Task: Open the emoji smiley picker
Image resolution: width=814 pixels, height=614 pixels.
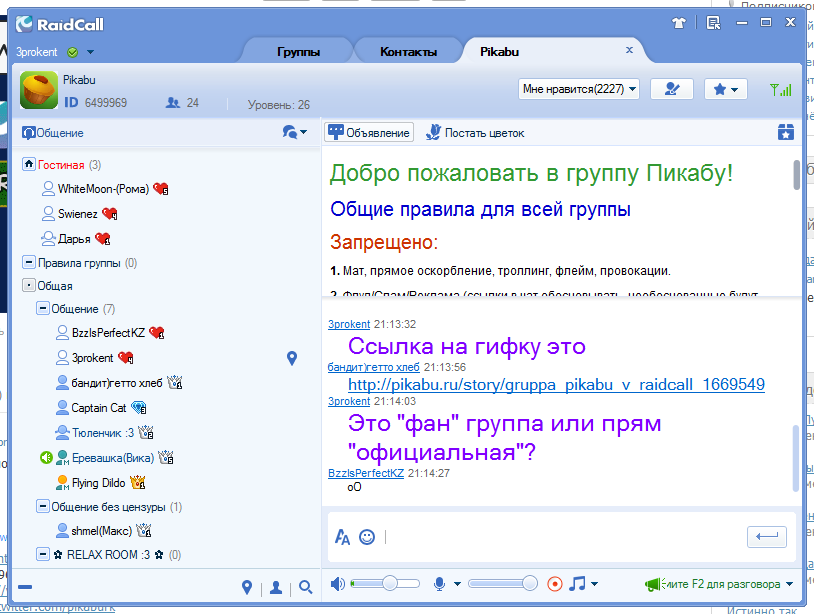Action: pos(367,537)
